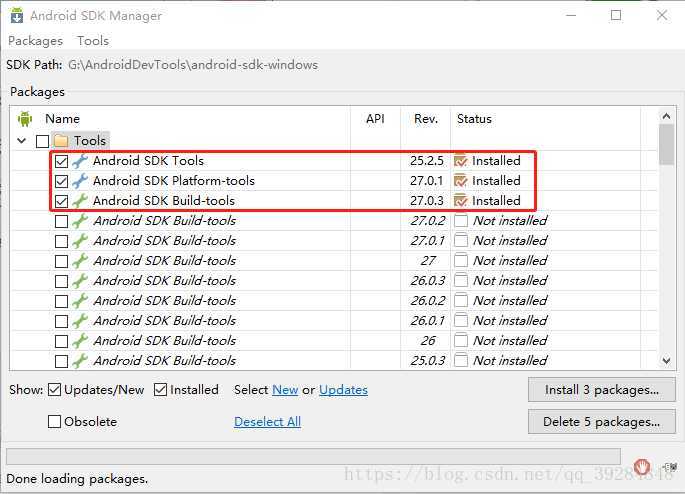Click Installed status icon for Android SDK Tools
The height and width of the screenshot is (494, 685).
point(461,161)
